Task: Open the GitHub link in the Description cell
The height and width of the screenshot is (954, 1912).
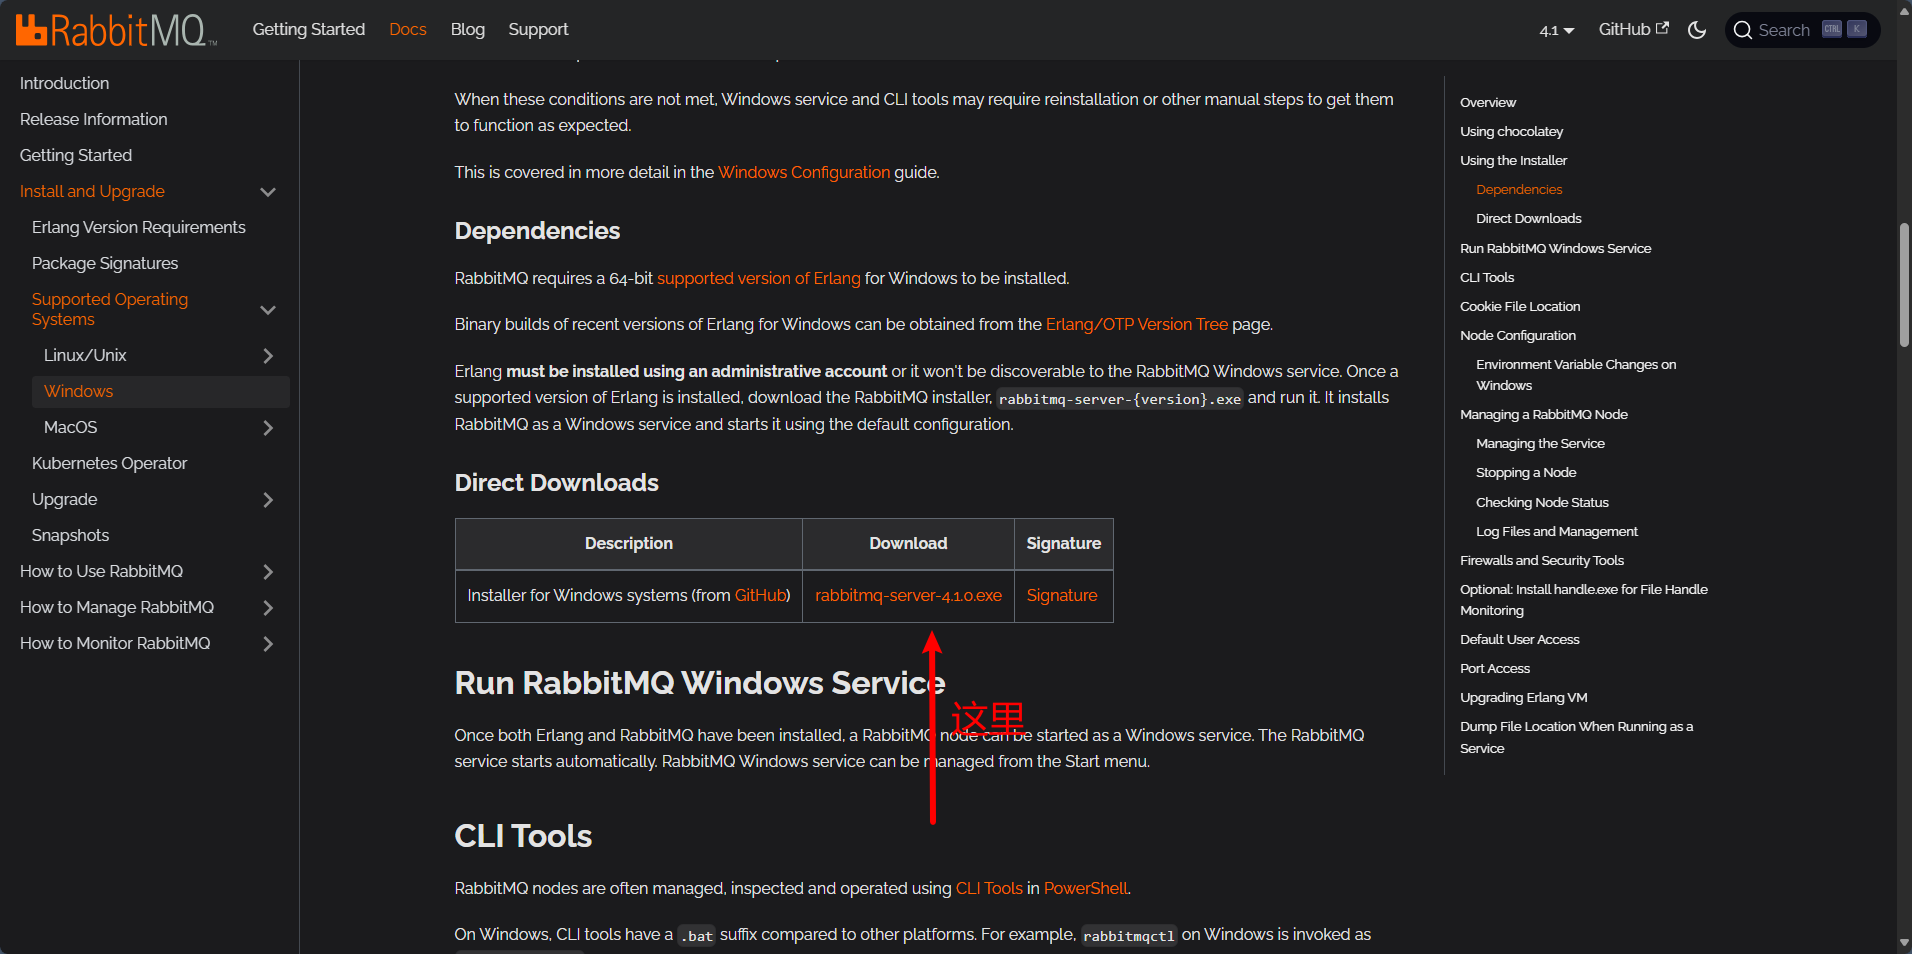Action: (x=761, y=595)
